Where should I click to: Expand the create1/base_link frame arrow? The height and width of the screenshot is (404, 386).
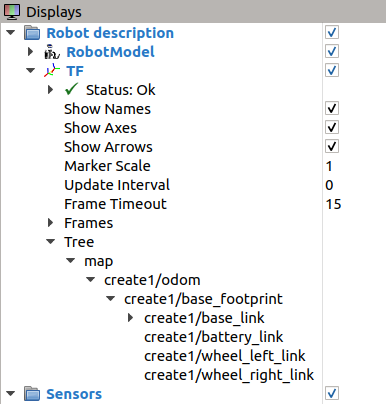130,318
